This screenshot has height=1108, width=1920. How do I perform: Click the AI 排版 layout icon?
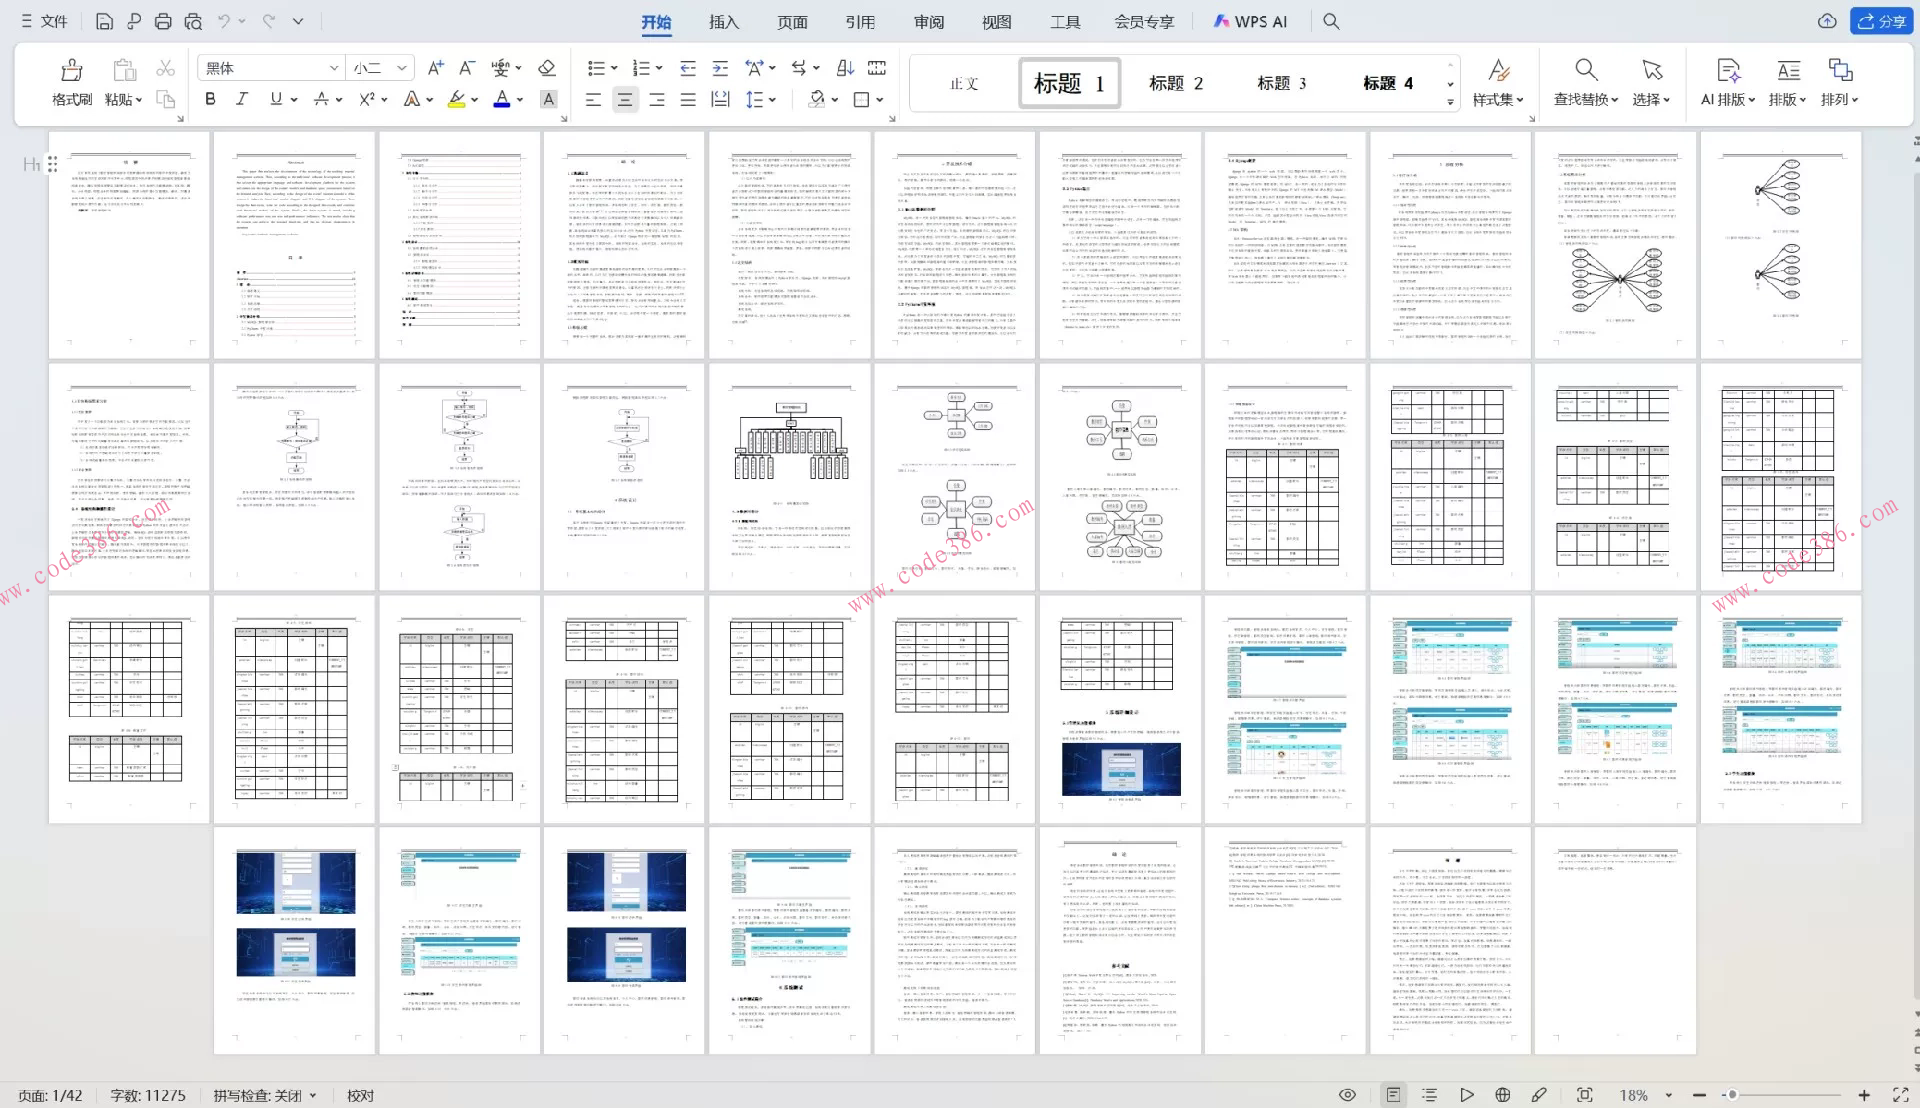[1727, 70]
